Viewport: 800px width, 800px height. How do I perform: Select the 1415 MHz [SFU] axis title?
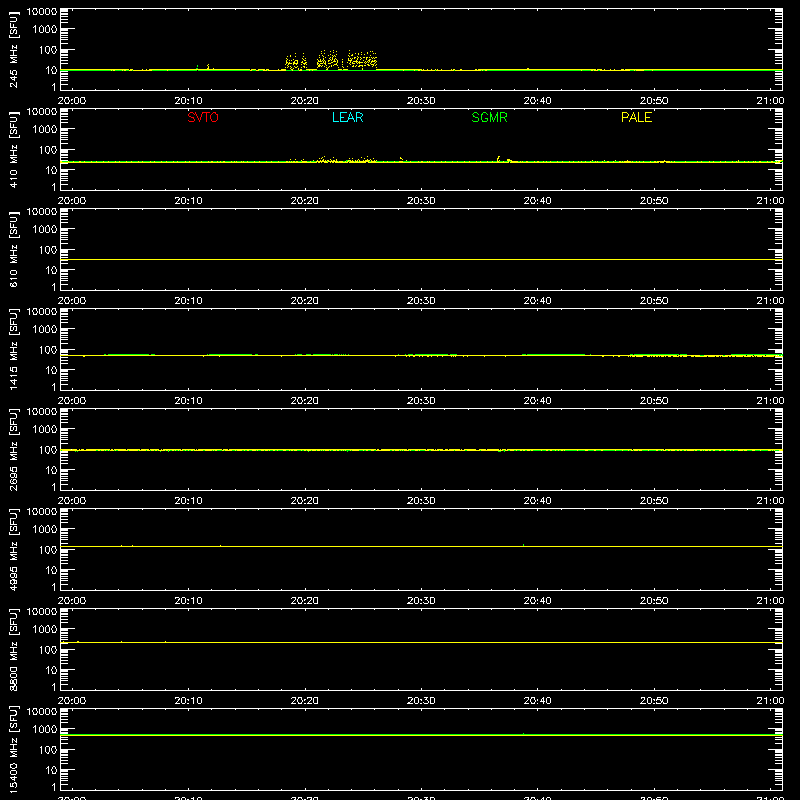pyautogui.click(x=13, y=349)
